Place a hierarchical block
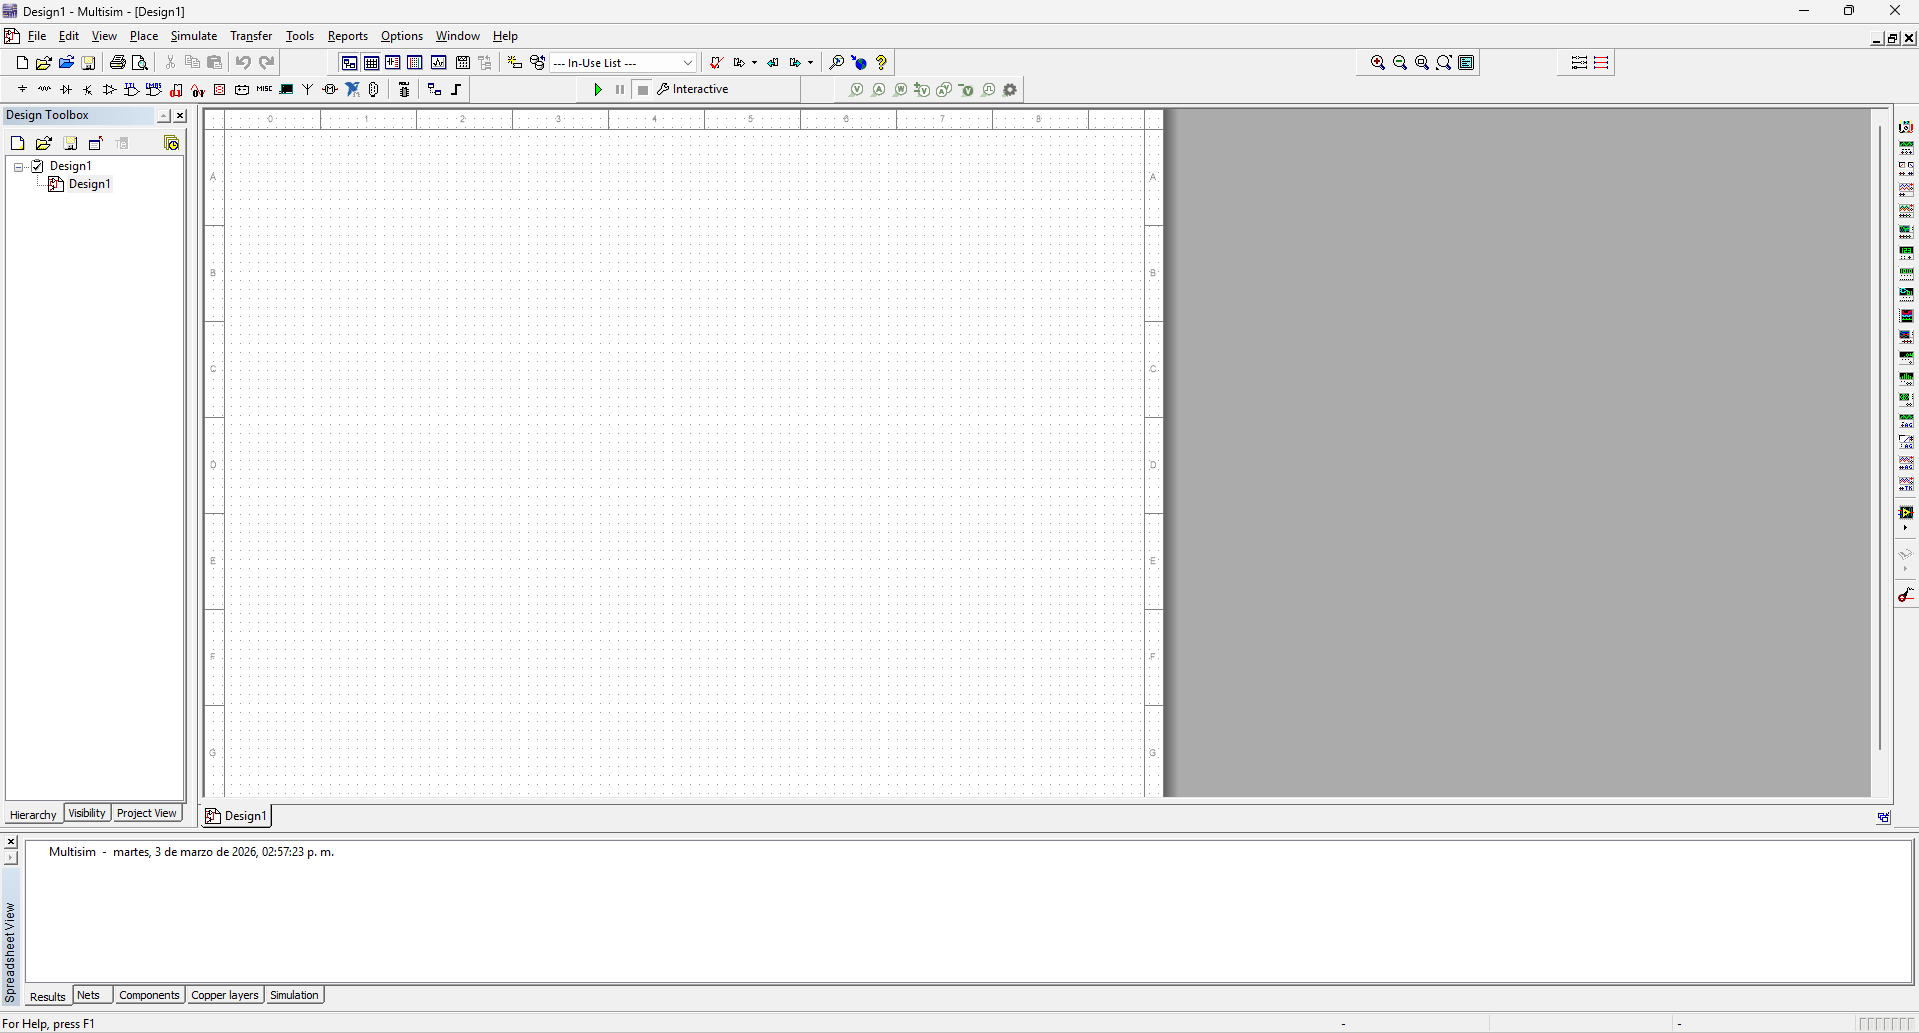 tap(434, 89)
